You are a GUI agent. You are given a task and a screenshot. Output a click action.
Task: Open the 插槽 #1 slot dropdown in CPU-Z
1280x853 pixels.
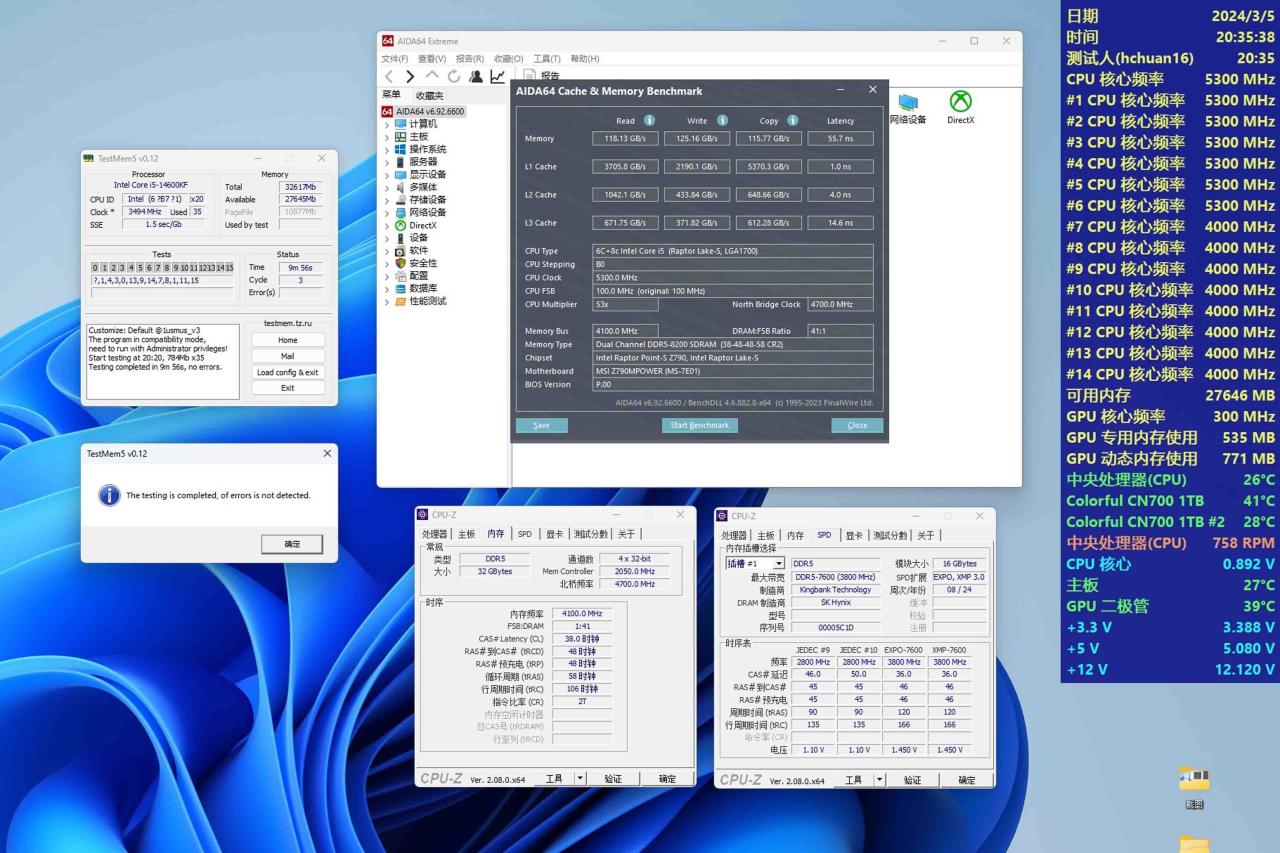point(779,564)
